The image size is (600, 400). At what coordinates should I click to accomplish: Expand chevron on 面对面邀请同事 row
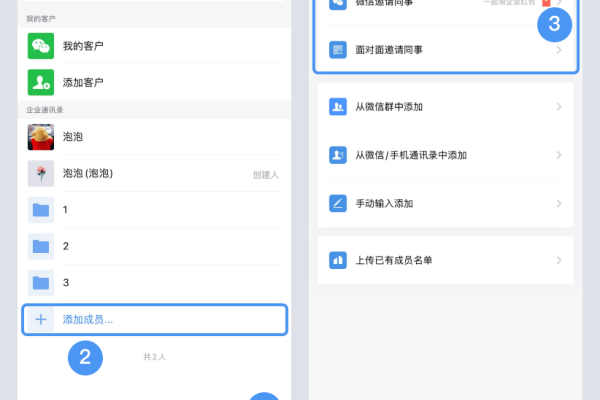(559, 50)
